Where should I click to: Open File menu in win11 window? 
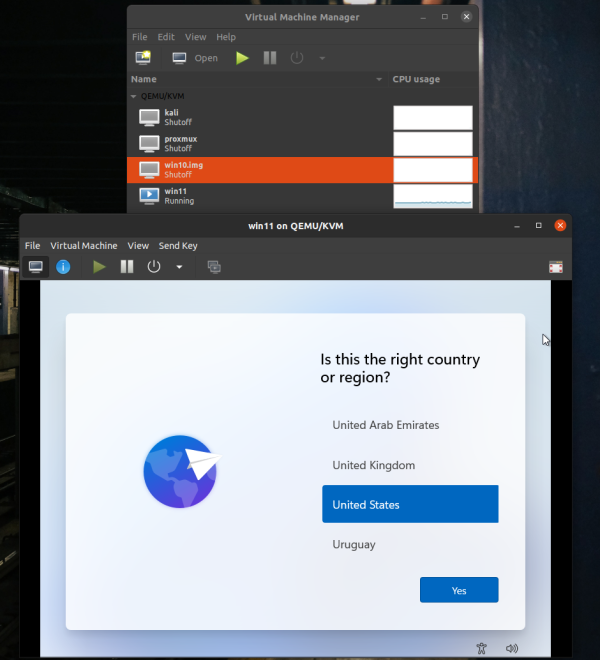tap(32, 245)
